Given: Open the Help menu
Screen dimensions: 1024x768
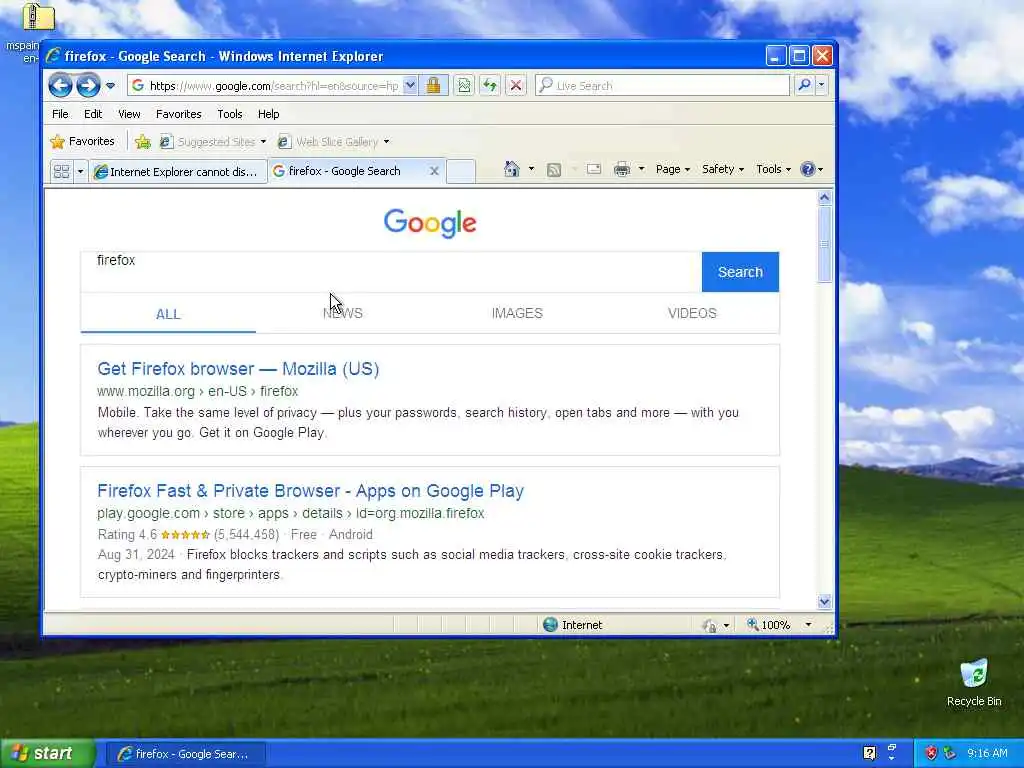Looking at the screenshot, I should click(x=268, y=114).
